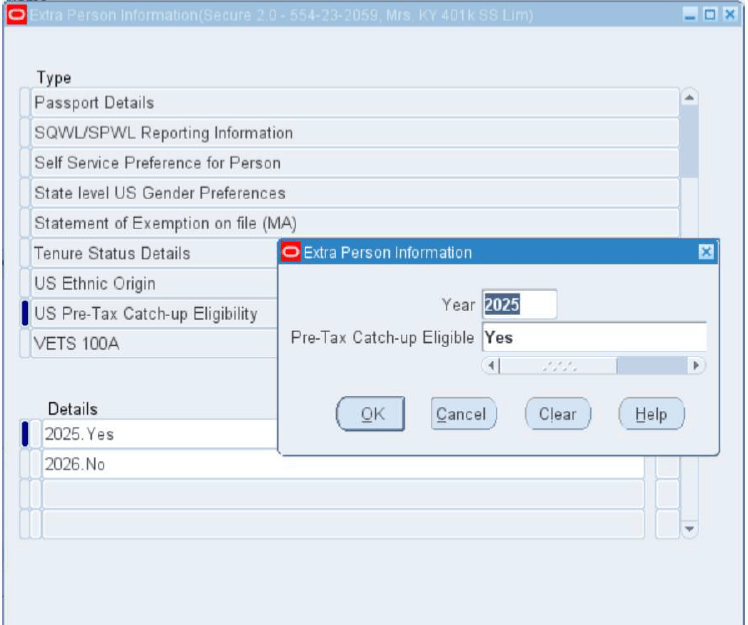
Task: Close the Extra Person Information dialog
Action: pos(706,252)
